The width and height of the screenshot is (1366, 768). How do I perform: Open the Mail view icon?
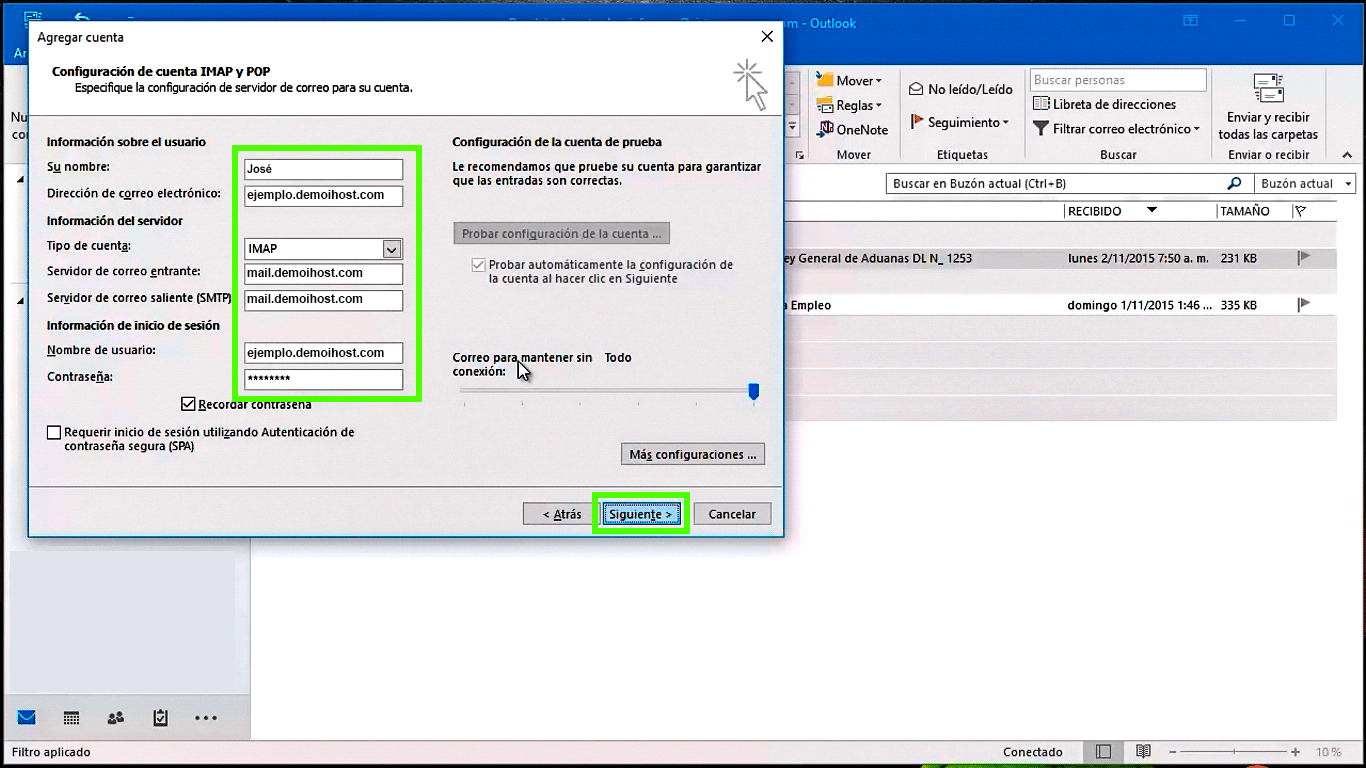(x=26, y=718)
